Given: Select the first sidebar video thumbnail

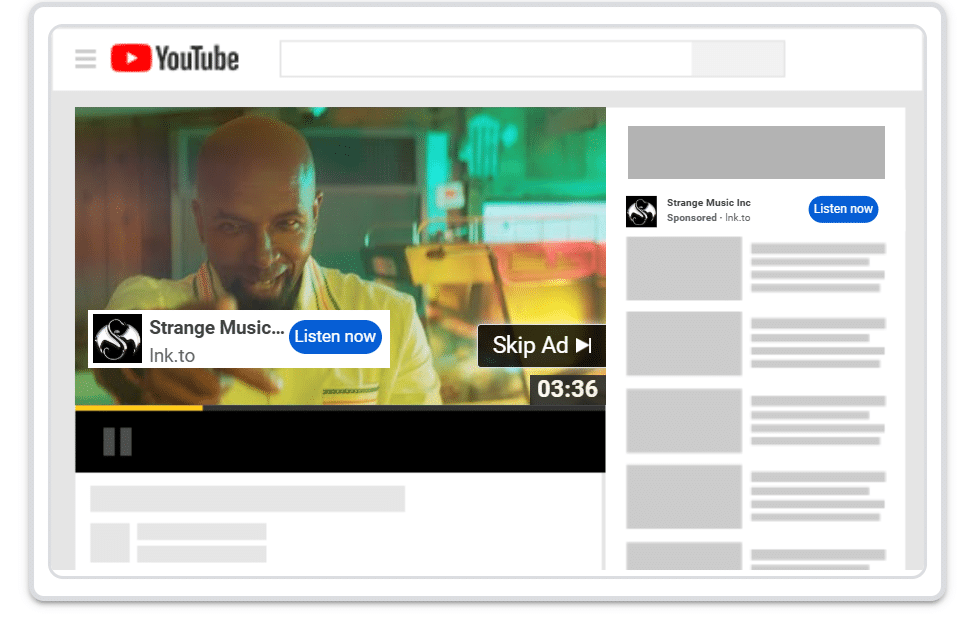Looking at the screenshot, I should pos(683,268).
